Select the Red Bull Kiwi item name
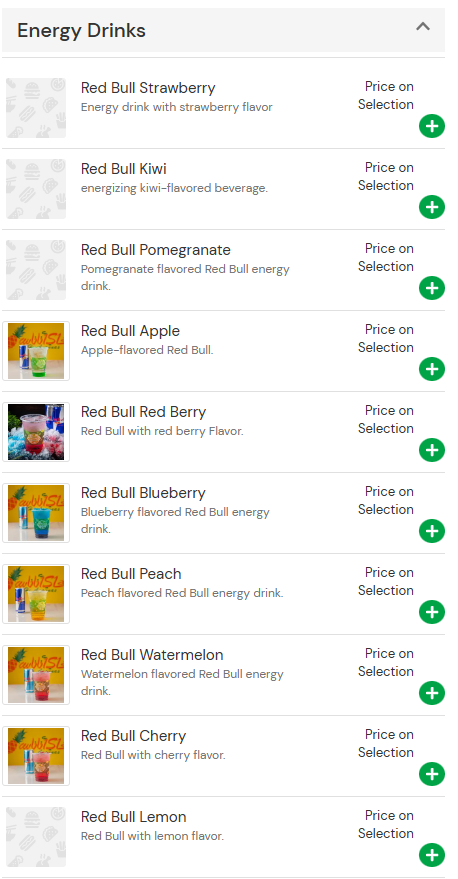The image size is (458, 879). (124, 169)
